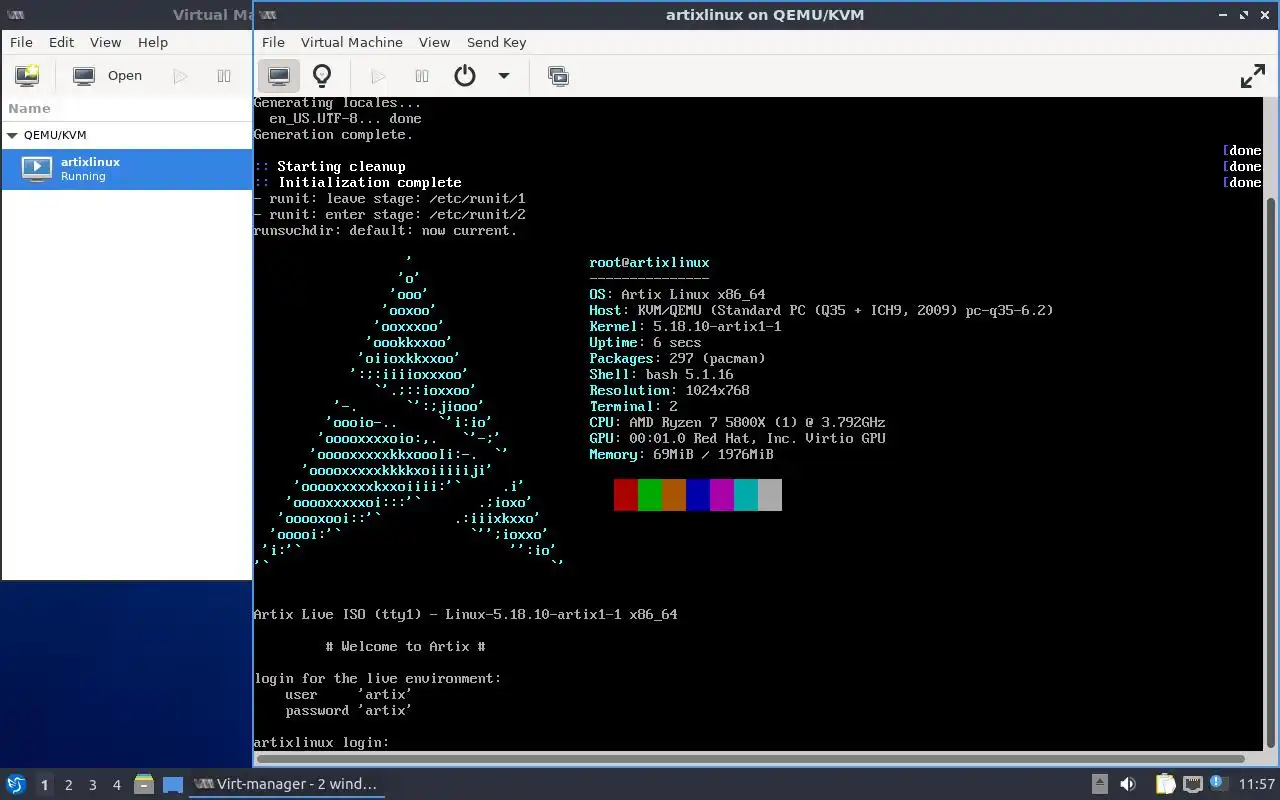Click the "Welcome to Artix" text line
1280x800 pixels.
click(405, 646)
